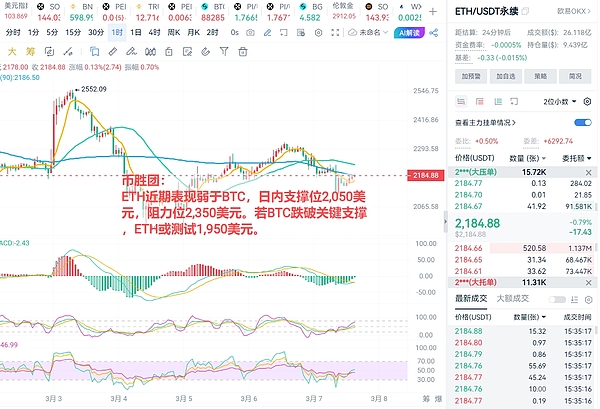Screen dimensions: 600x409
Task: Click the 加自选 button
Action: pyautogui.click(x=508, y=74)
